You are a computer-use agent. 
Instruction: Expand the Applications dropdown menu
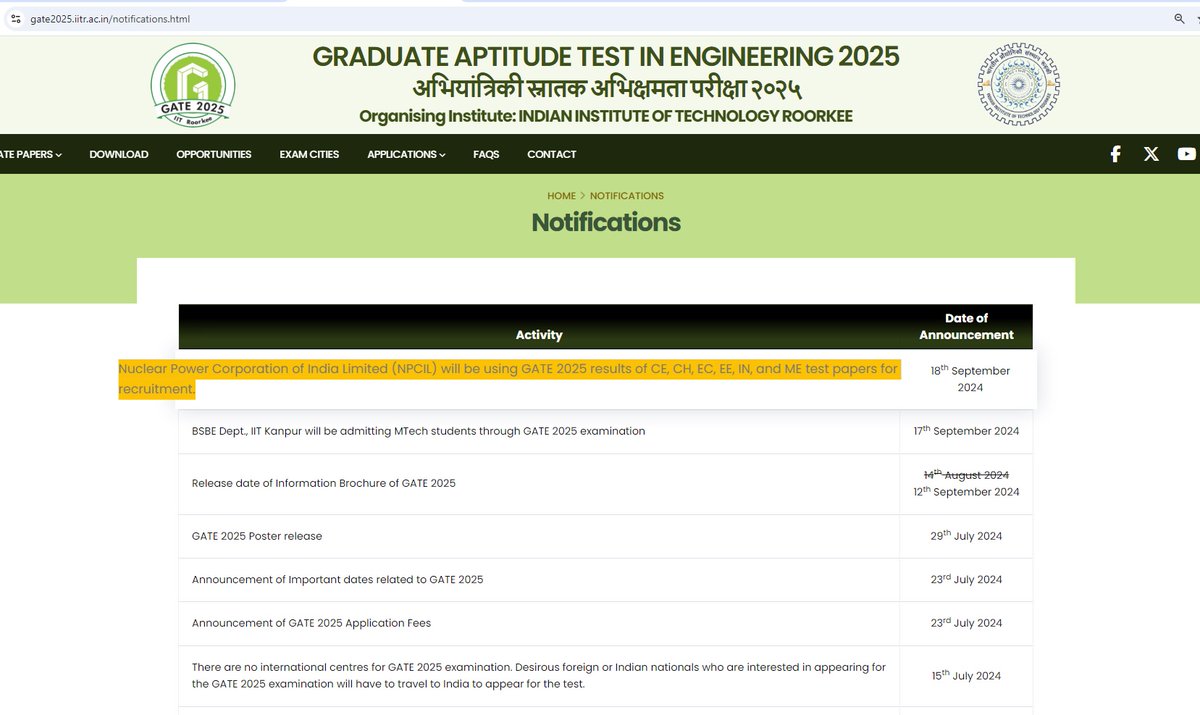pos(406,154)
